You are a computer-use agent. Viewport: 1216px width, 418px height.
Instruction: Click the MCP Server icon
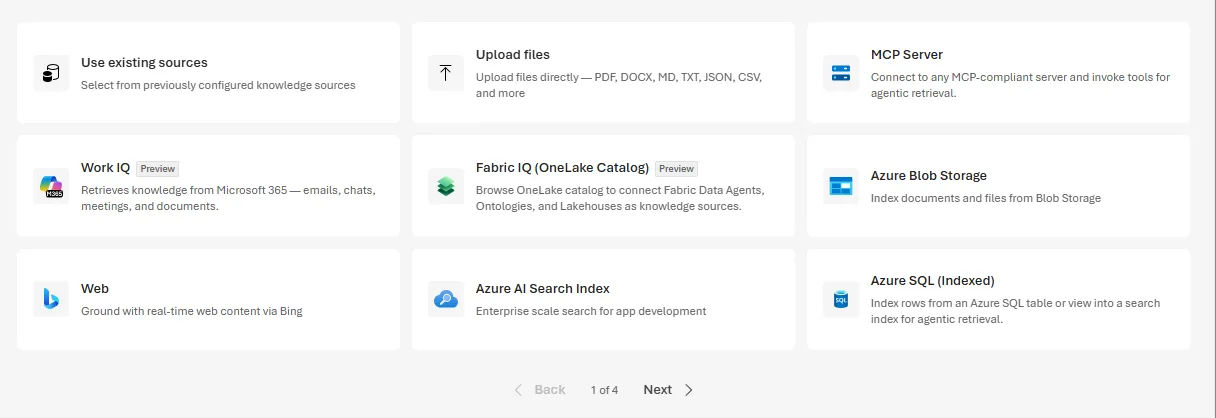click(841, 73)
